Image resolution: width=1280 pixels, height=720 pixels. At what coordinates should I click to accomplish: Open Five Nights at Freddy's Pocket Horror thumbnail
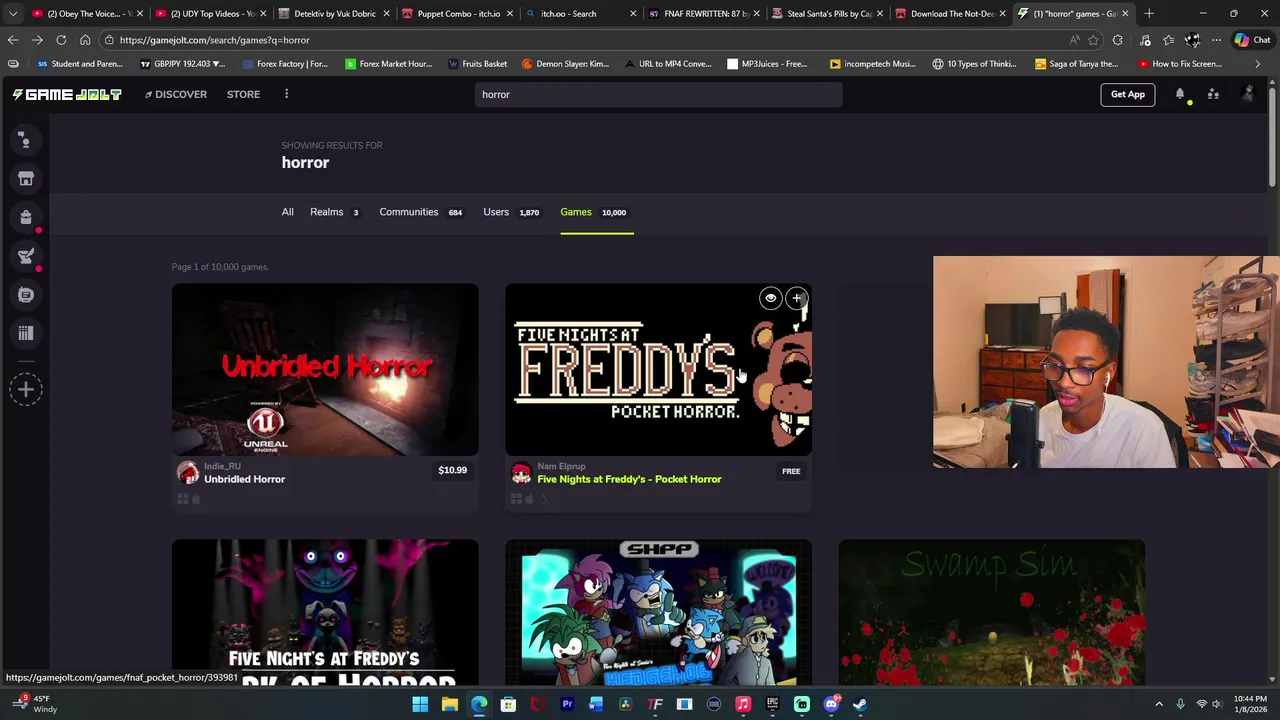point(658,369)
